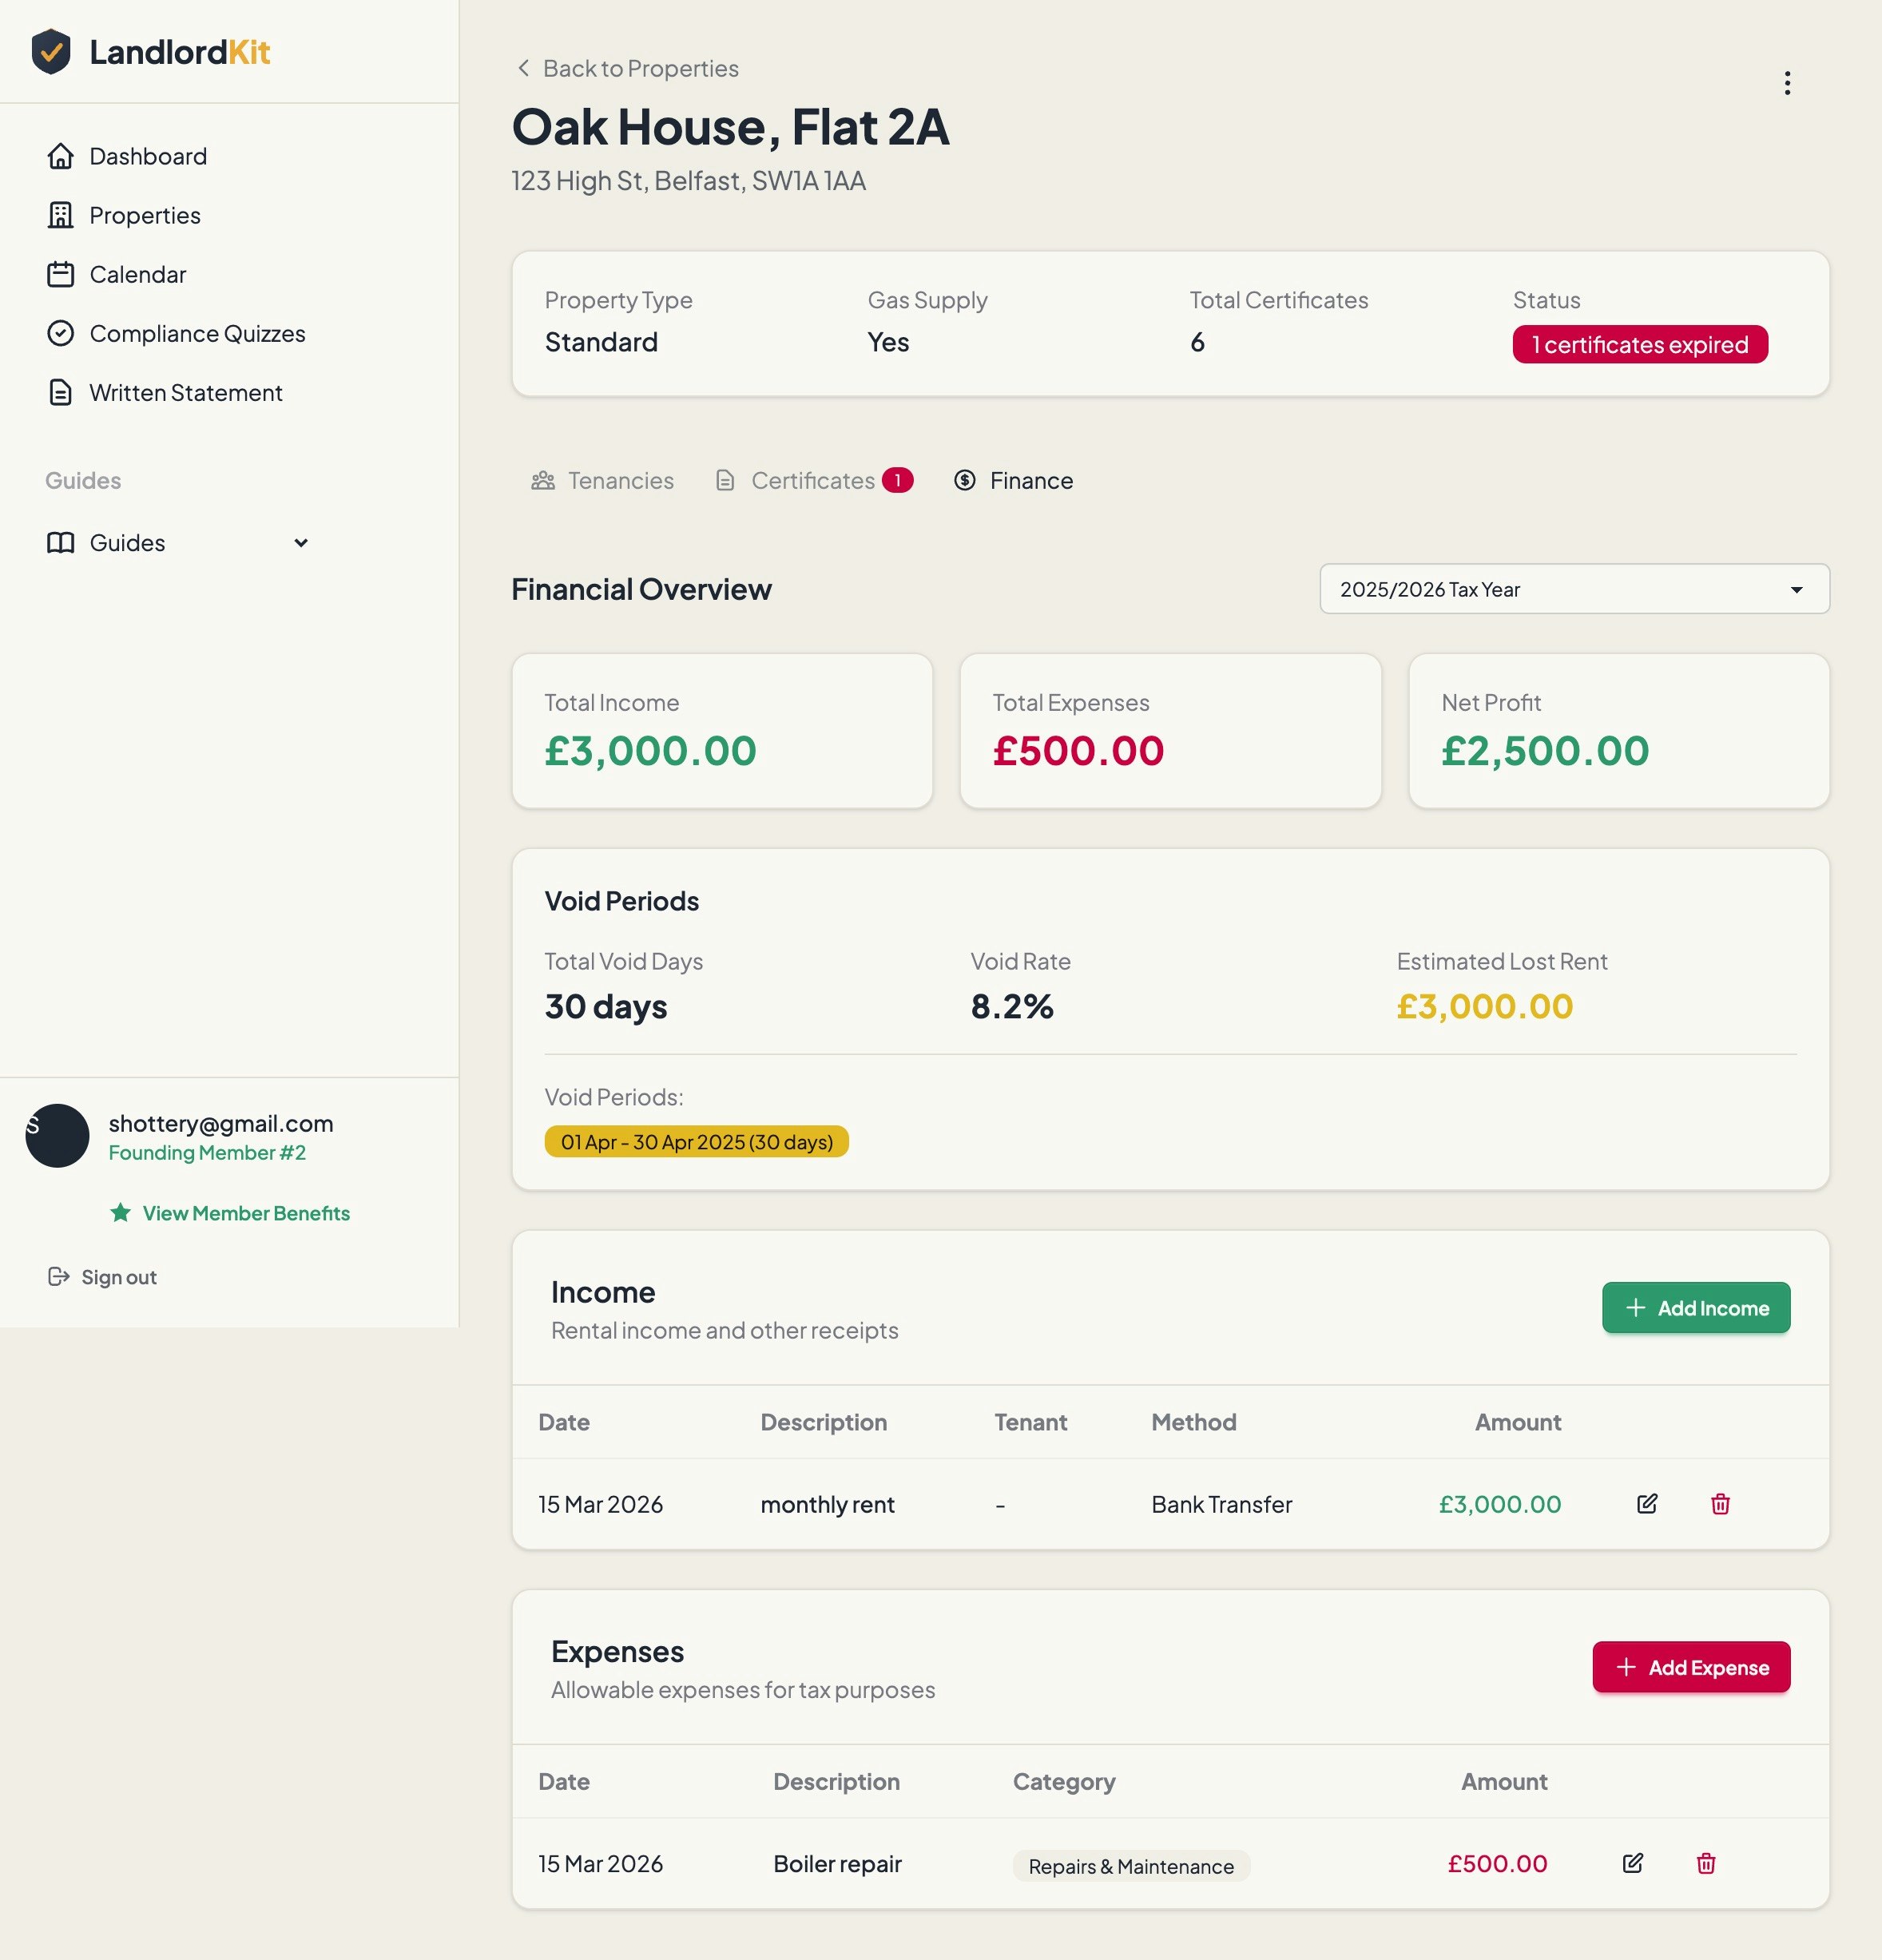
Task: Select the Dashboard home icon
Action: point(61,156)
